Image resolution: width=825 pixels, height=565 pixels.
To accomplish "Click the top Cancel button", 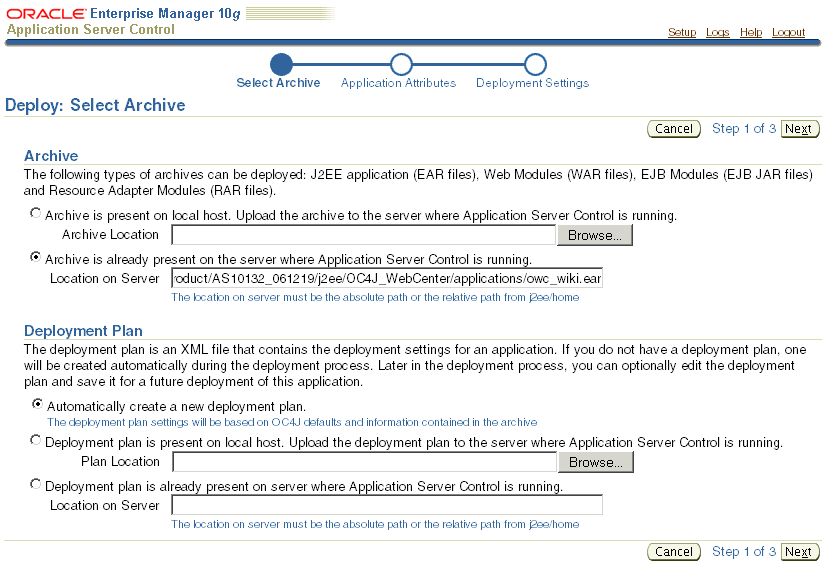I will (673, 129).
